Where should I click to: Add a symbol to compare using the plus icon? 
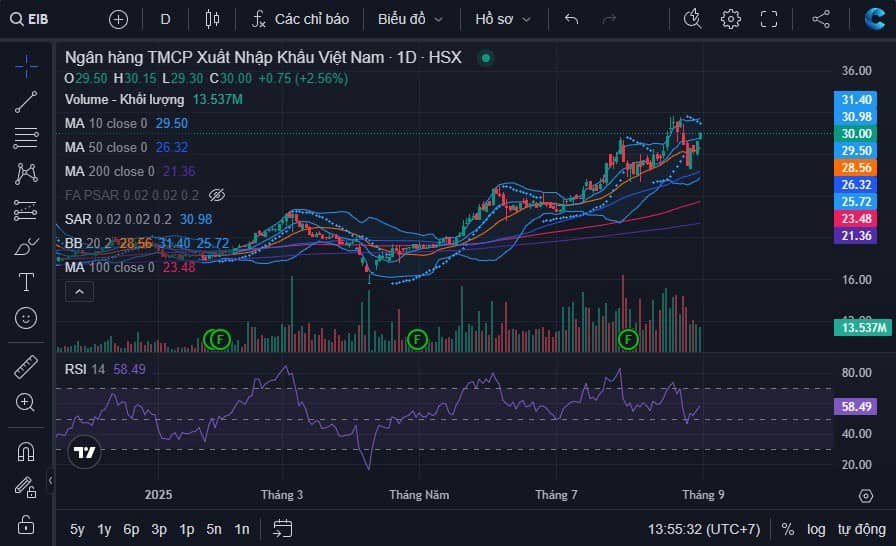tap(118, 19)
